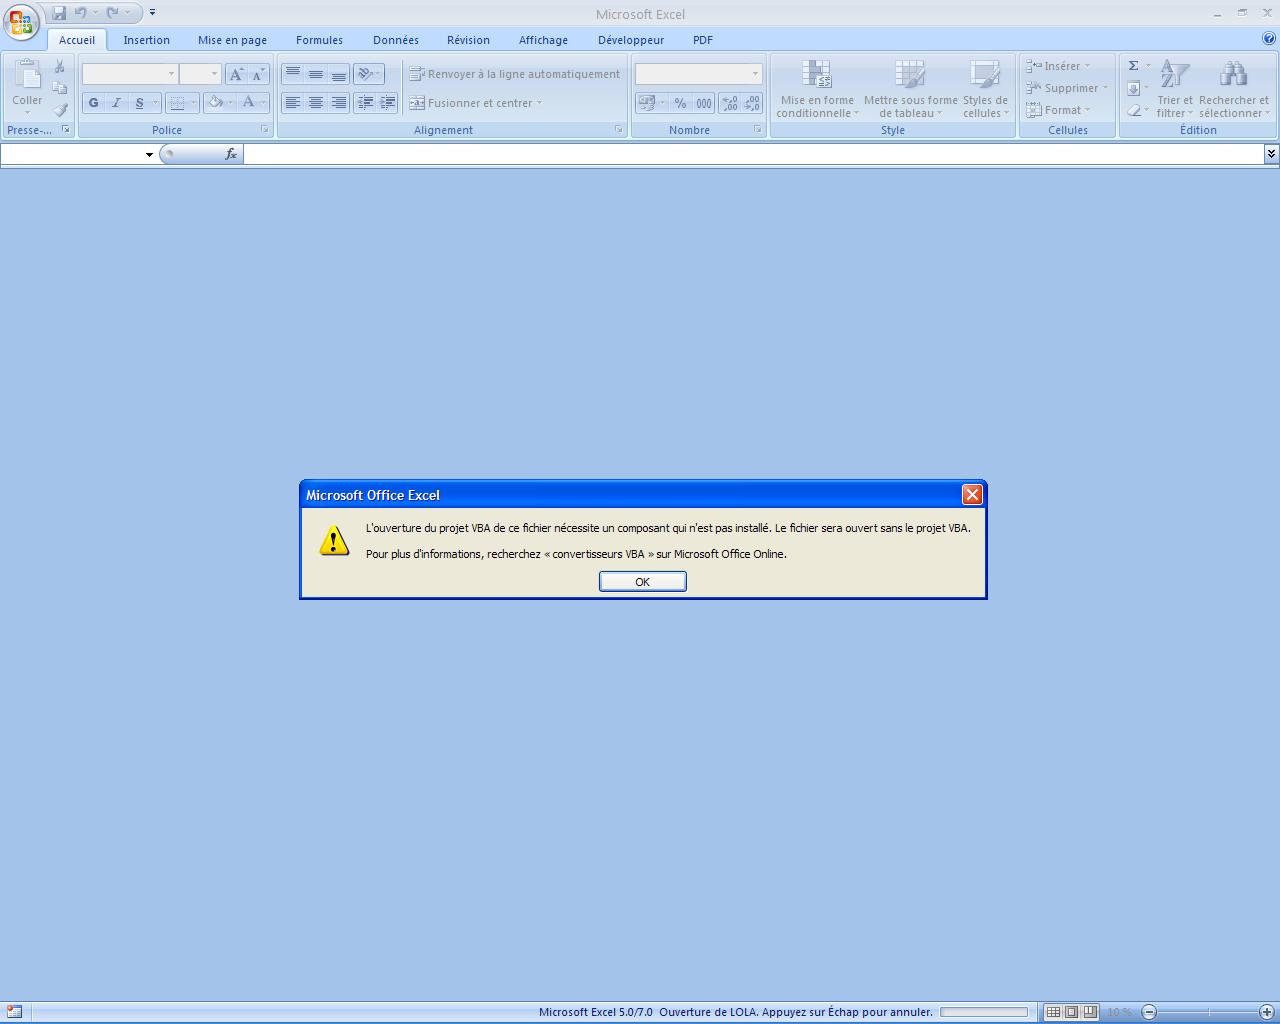The height and width of the screenshot is (1024, 1280).
Task: Align text left
Action: coord(292,102)
